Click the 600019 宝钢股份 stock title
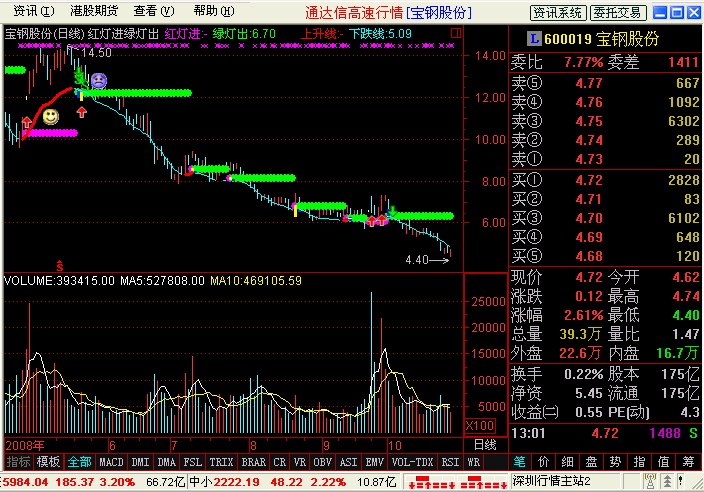704x492 pixels. 601,40
